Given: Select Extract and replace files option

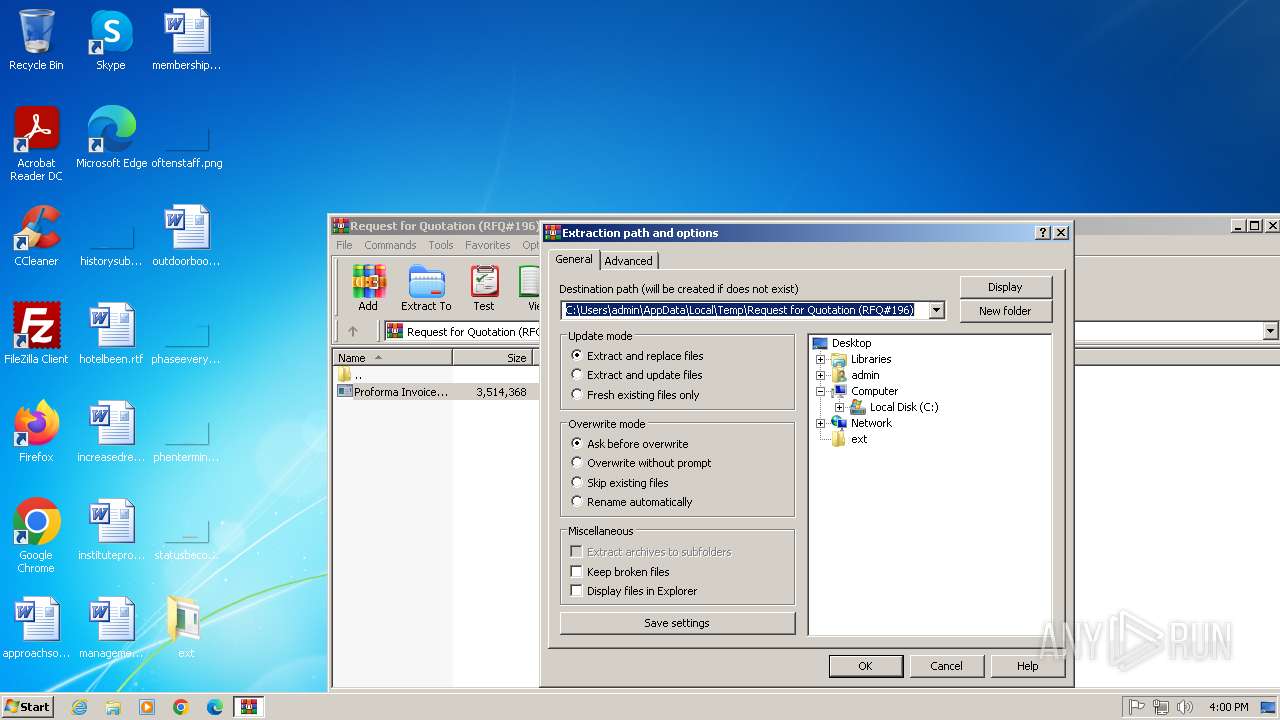Looking at the screenshot, I should pyautogui.click(x=637, y=356).
